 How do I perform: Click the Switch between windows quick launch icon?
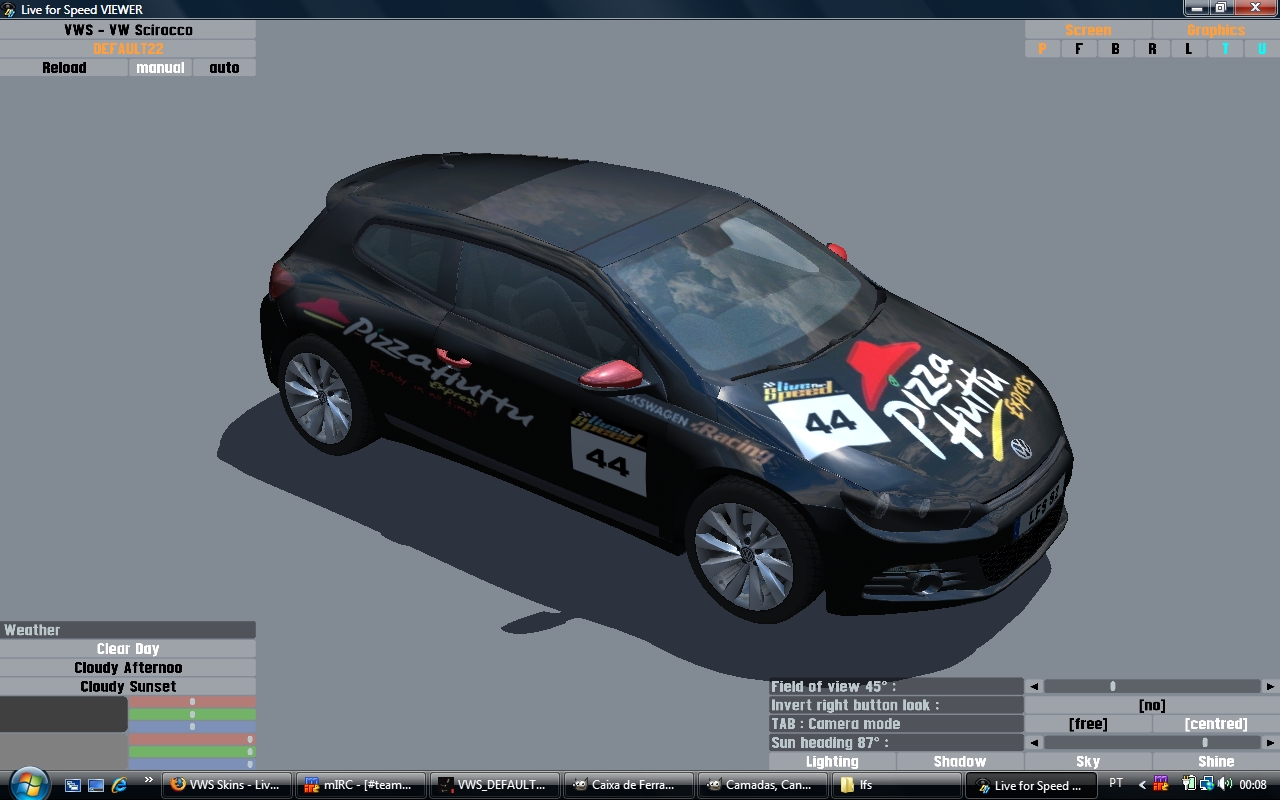click(x=73, y=786)
